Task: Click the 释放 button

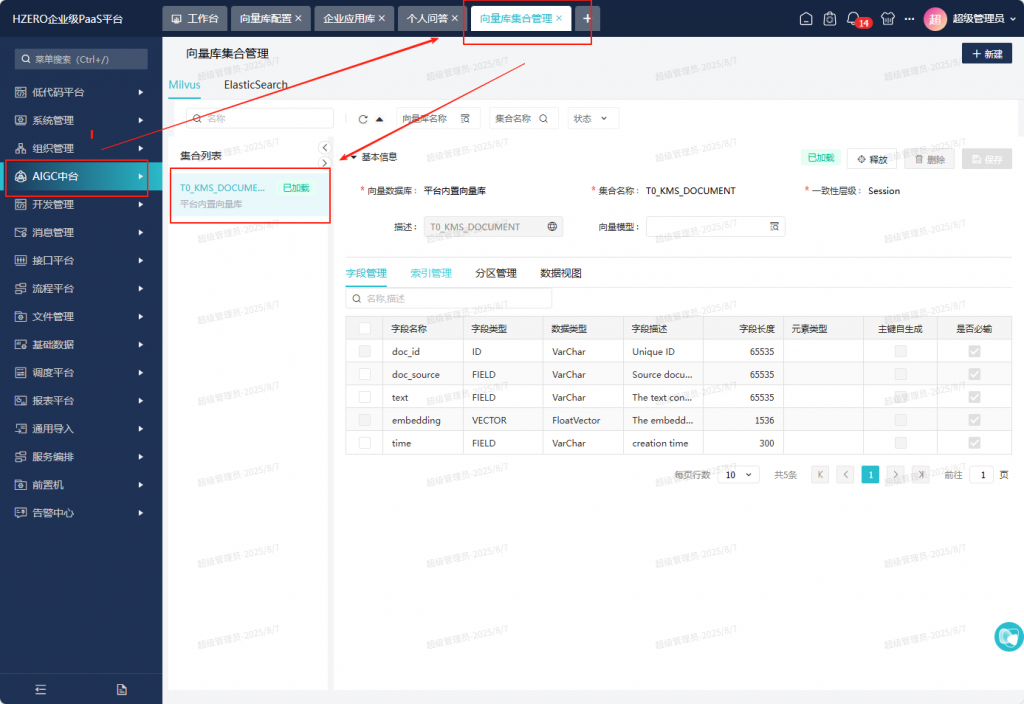Action: point(872,159)
